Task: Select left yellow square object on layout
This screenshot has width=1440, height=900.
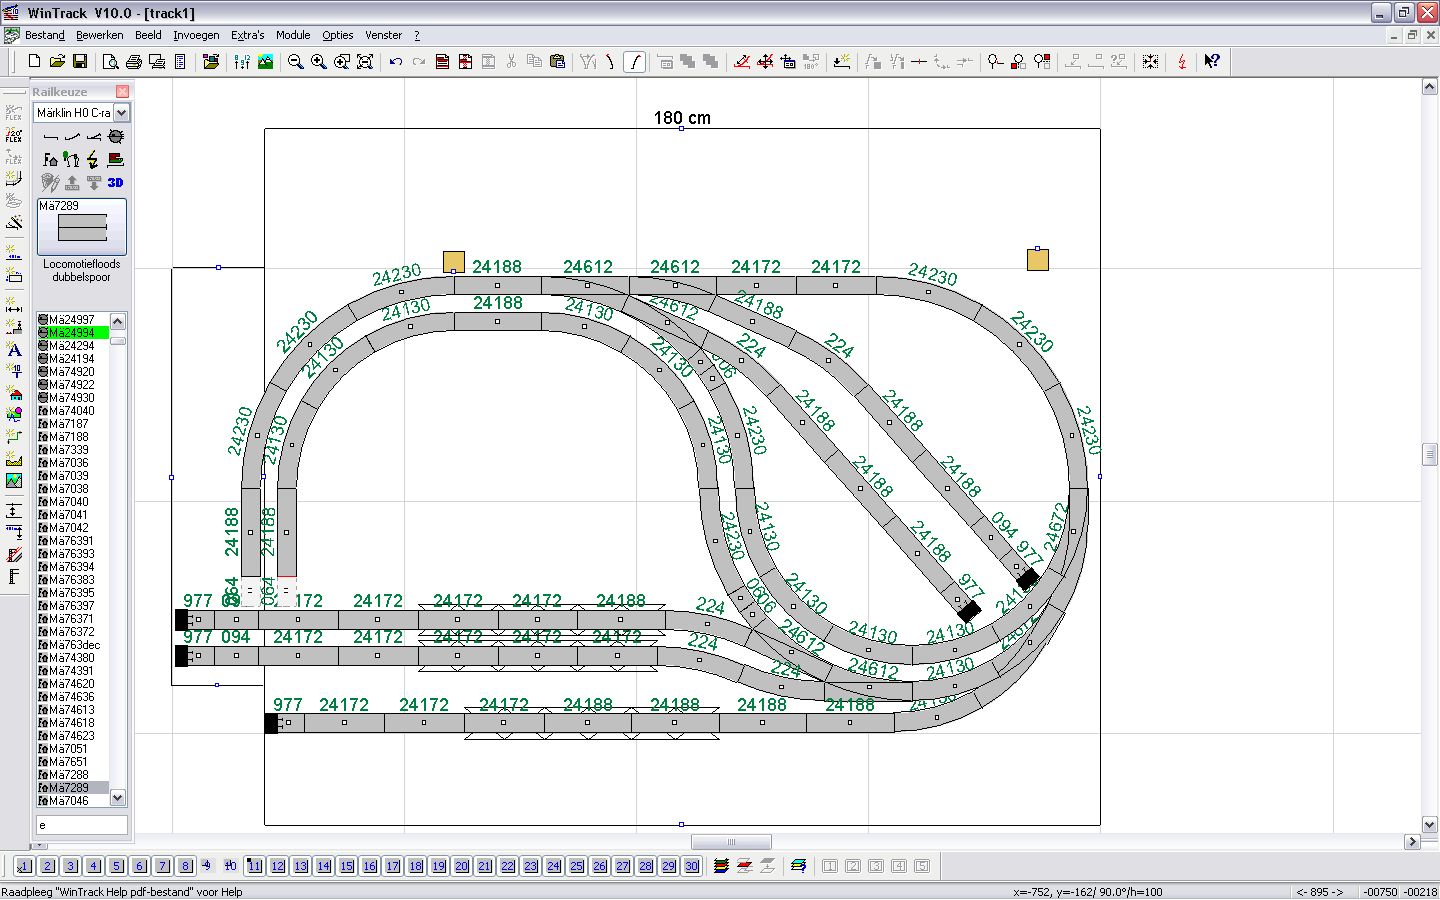Action: click(x=454, y=261)
